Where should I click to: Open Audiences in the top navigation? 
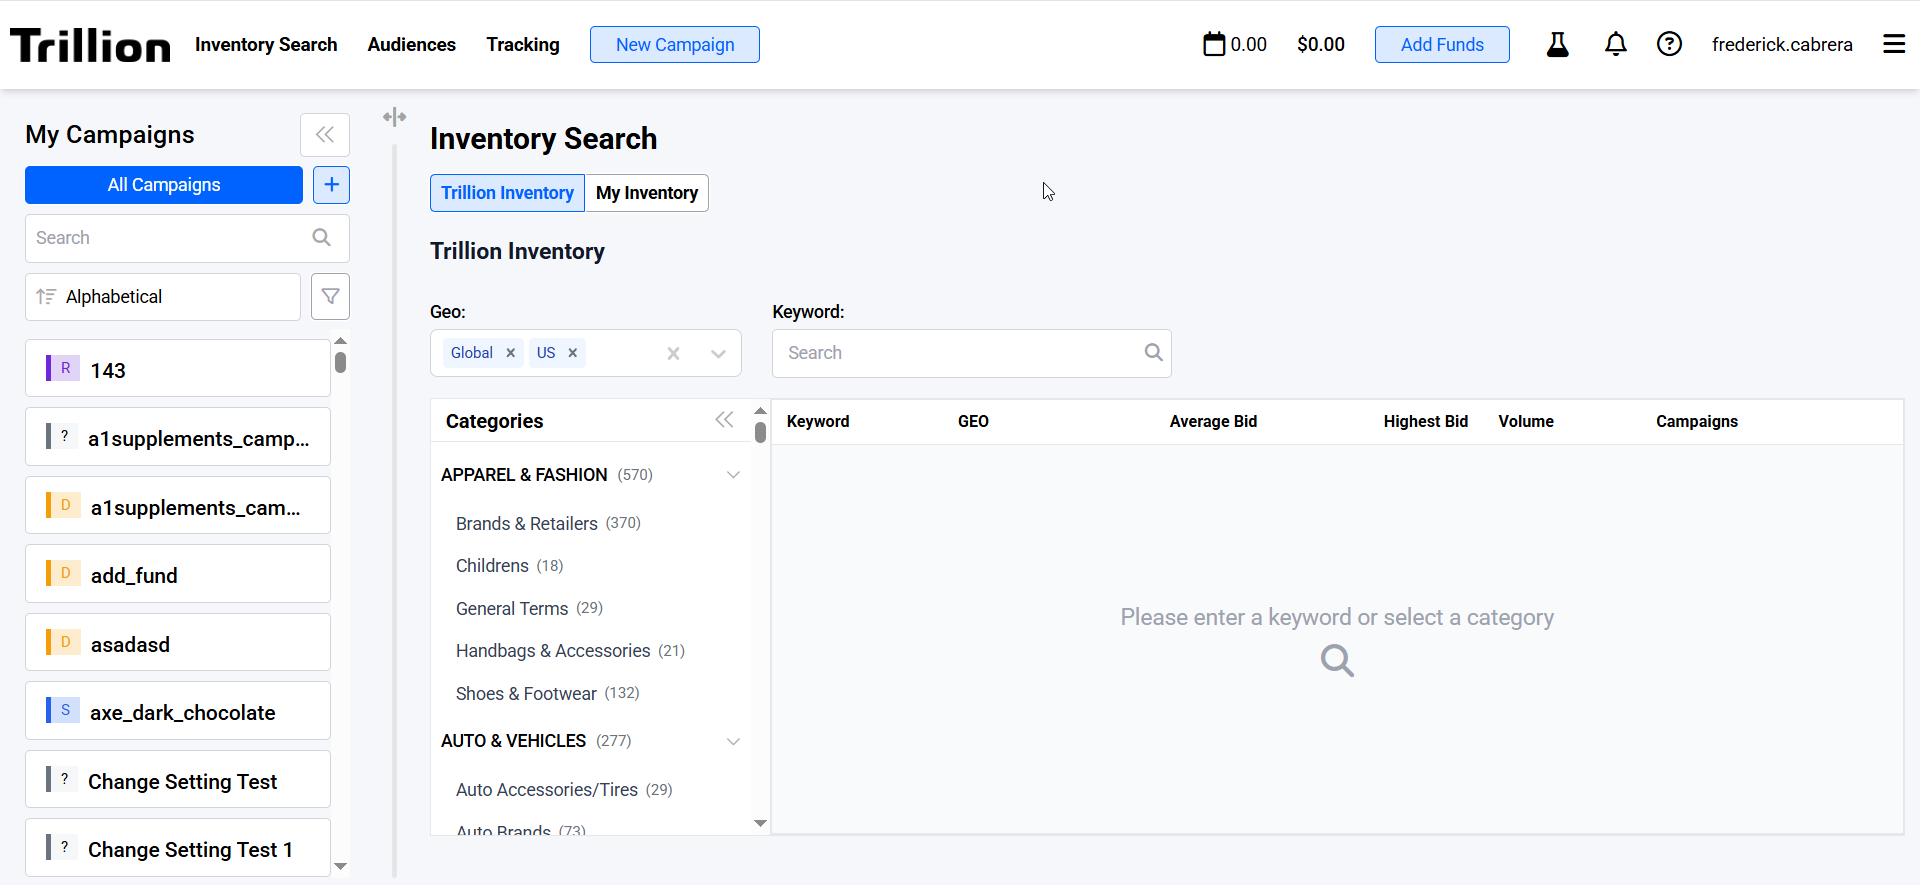point(411,44)
